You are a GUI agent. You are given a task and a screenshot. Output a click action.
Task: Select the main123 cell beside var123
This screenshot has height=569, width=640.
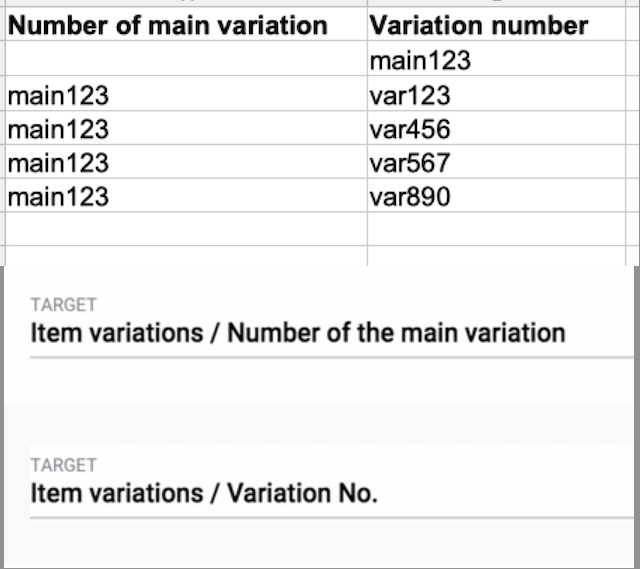[58, 96]
